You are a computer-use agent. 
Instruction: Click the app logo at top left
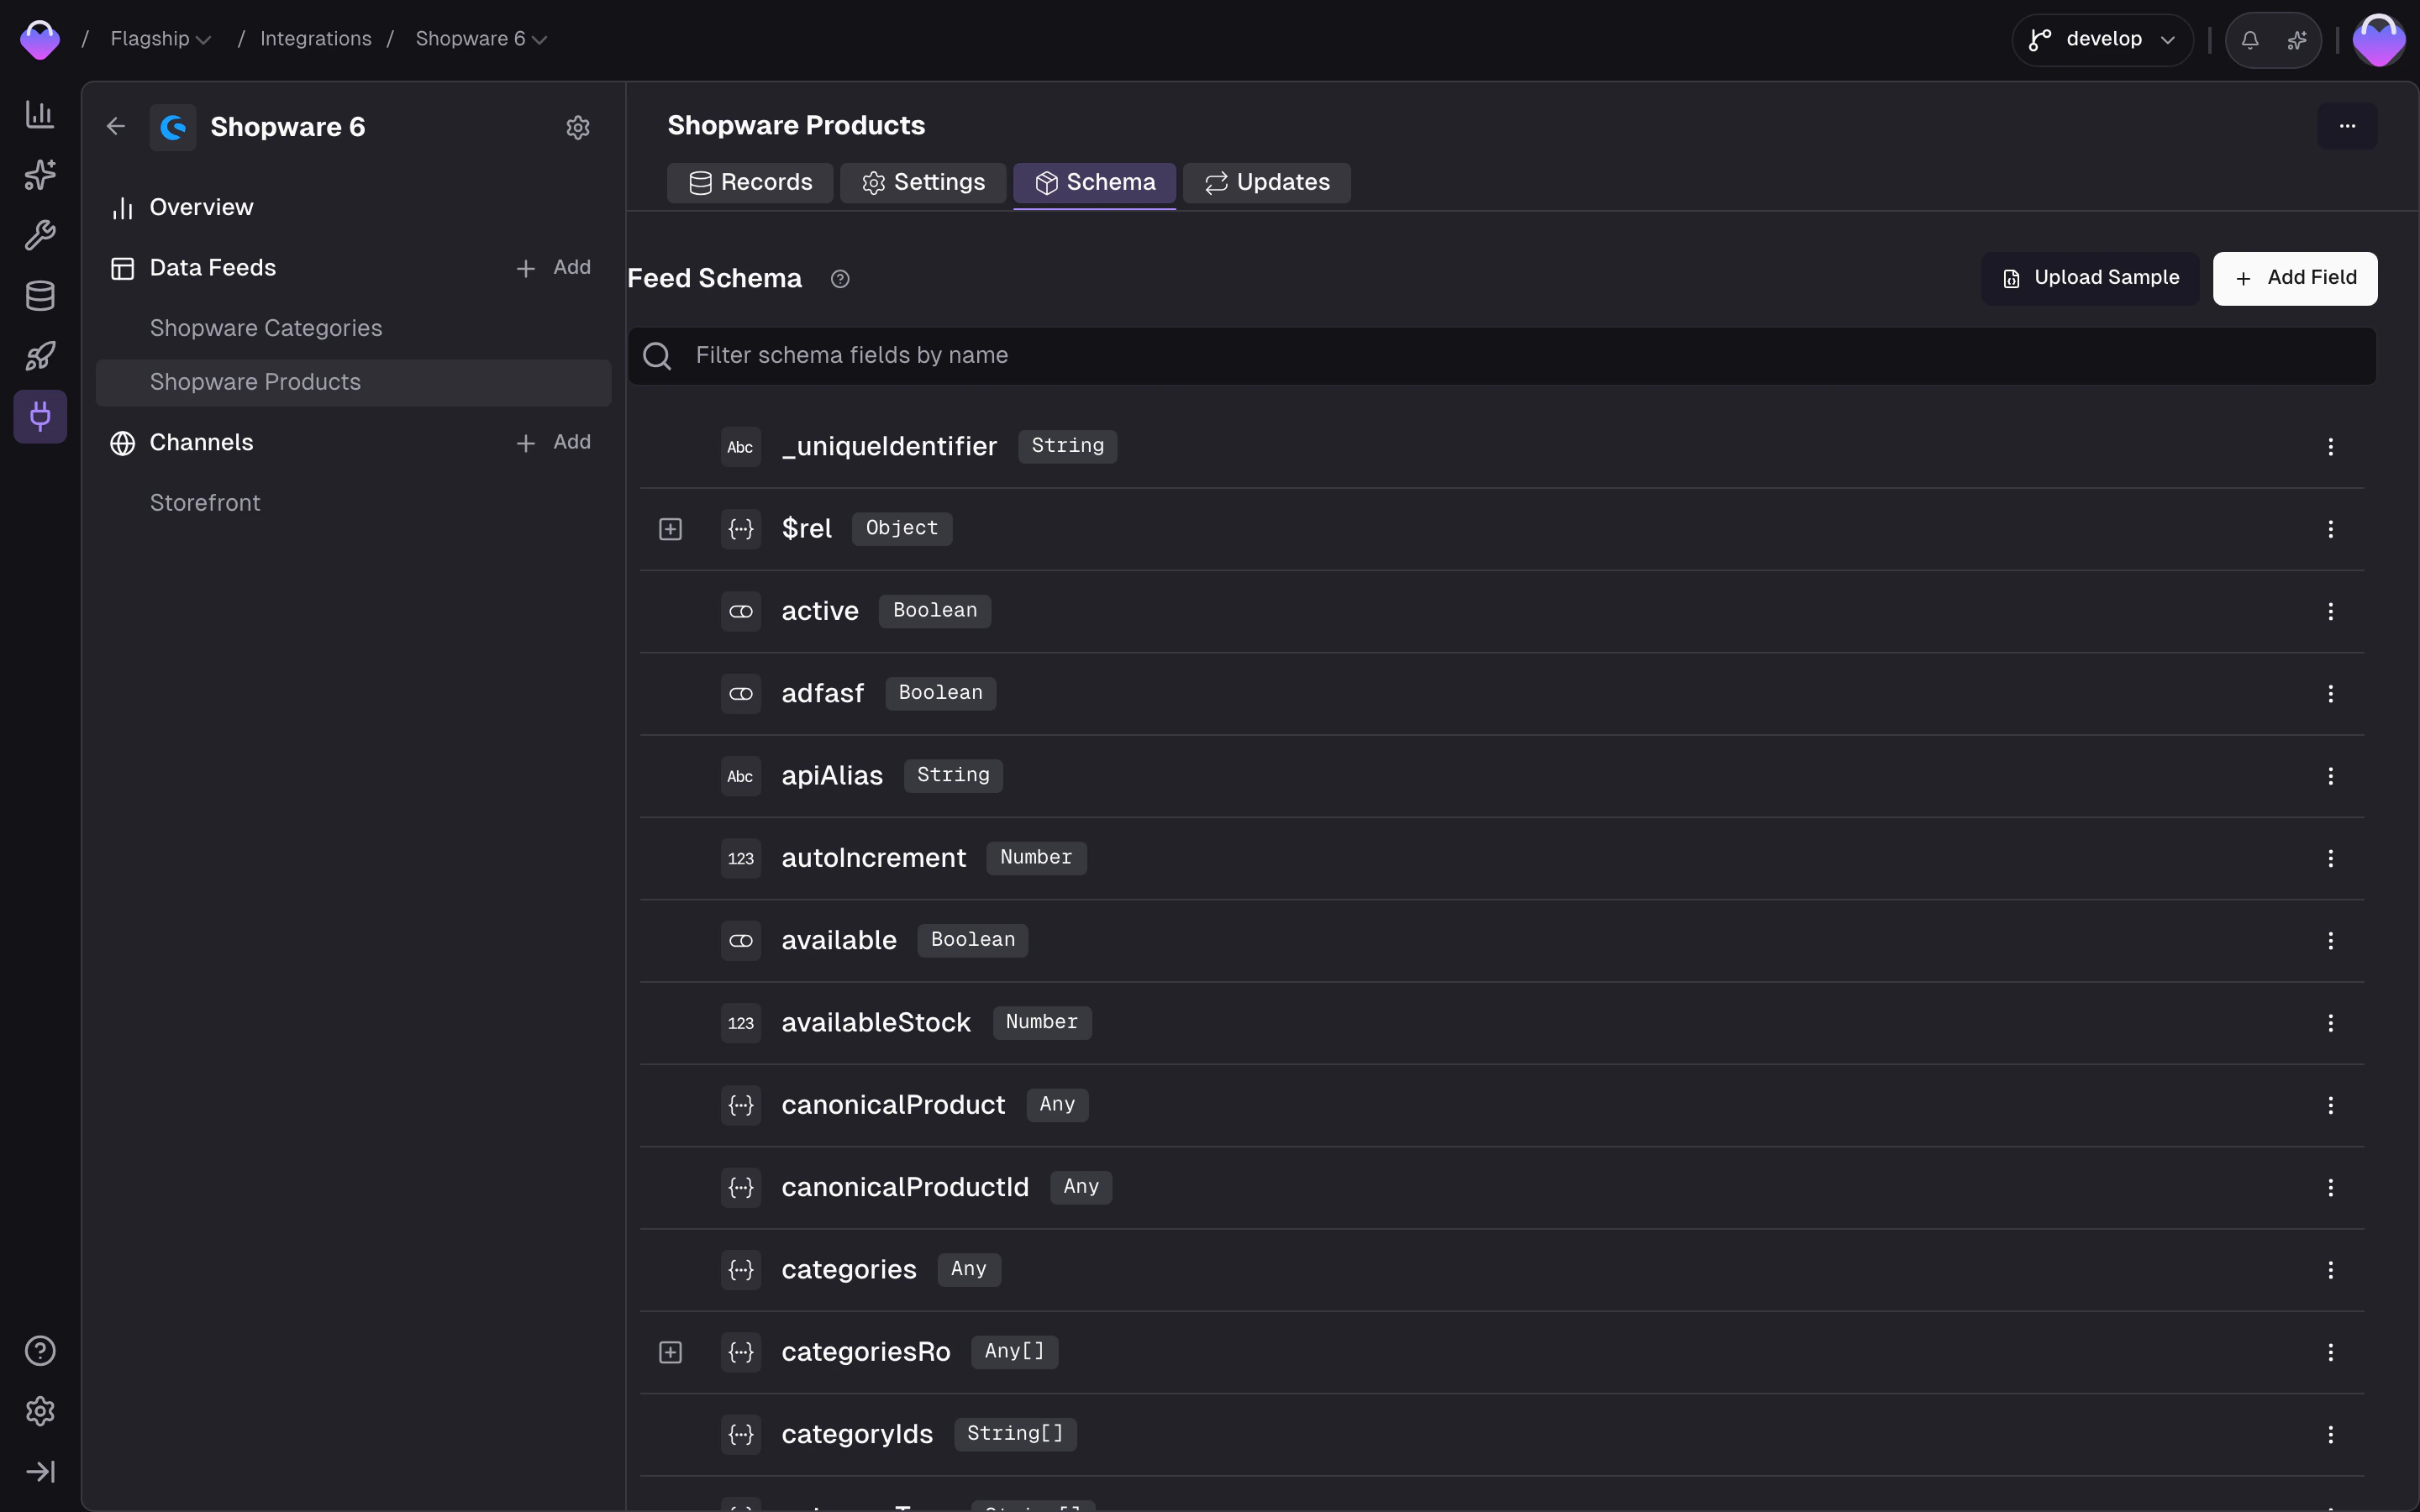[x=40, y=39]
